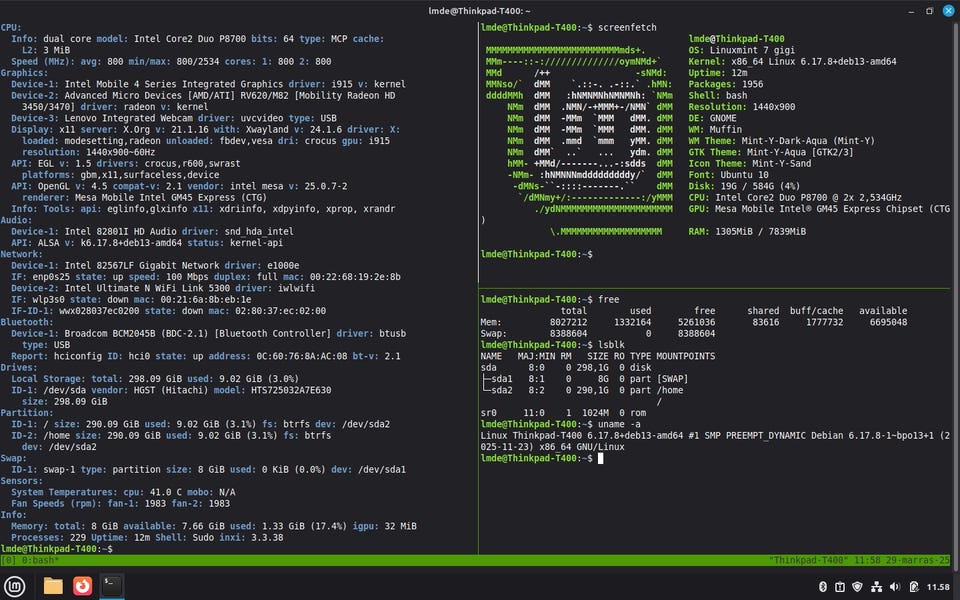Click 'Processes: 229' in the Info section

[x=48, y=538]
